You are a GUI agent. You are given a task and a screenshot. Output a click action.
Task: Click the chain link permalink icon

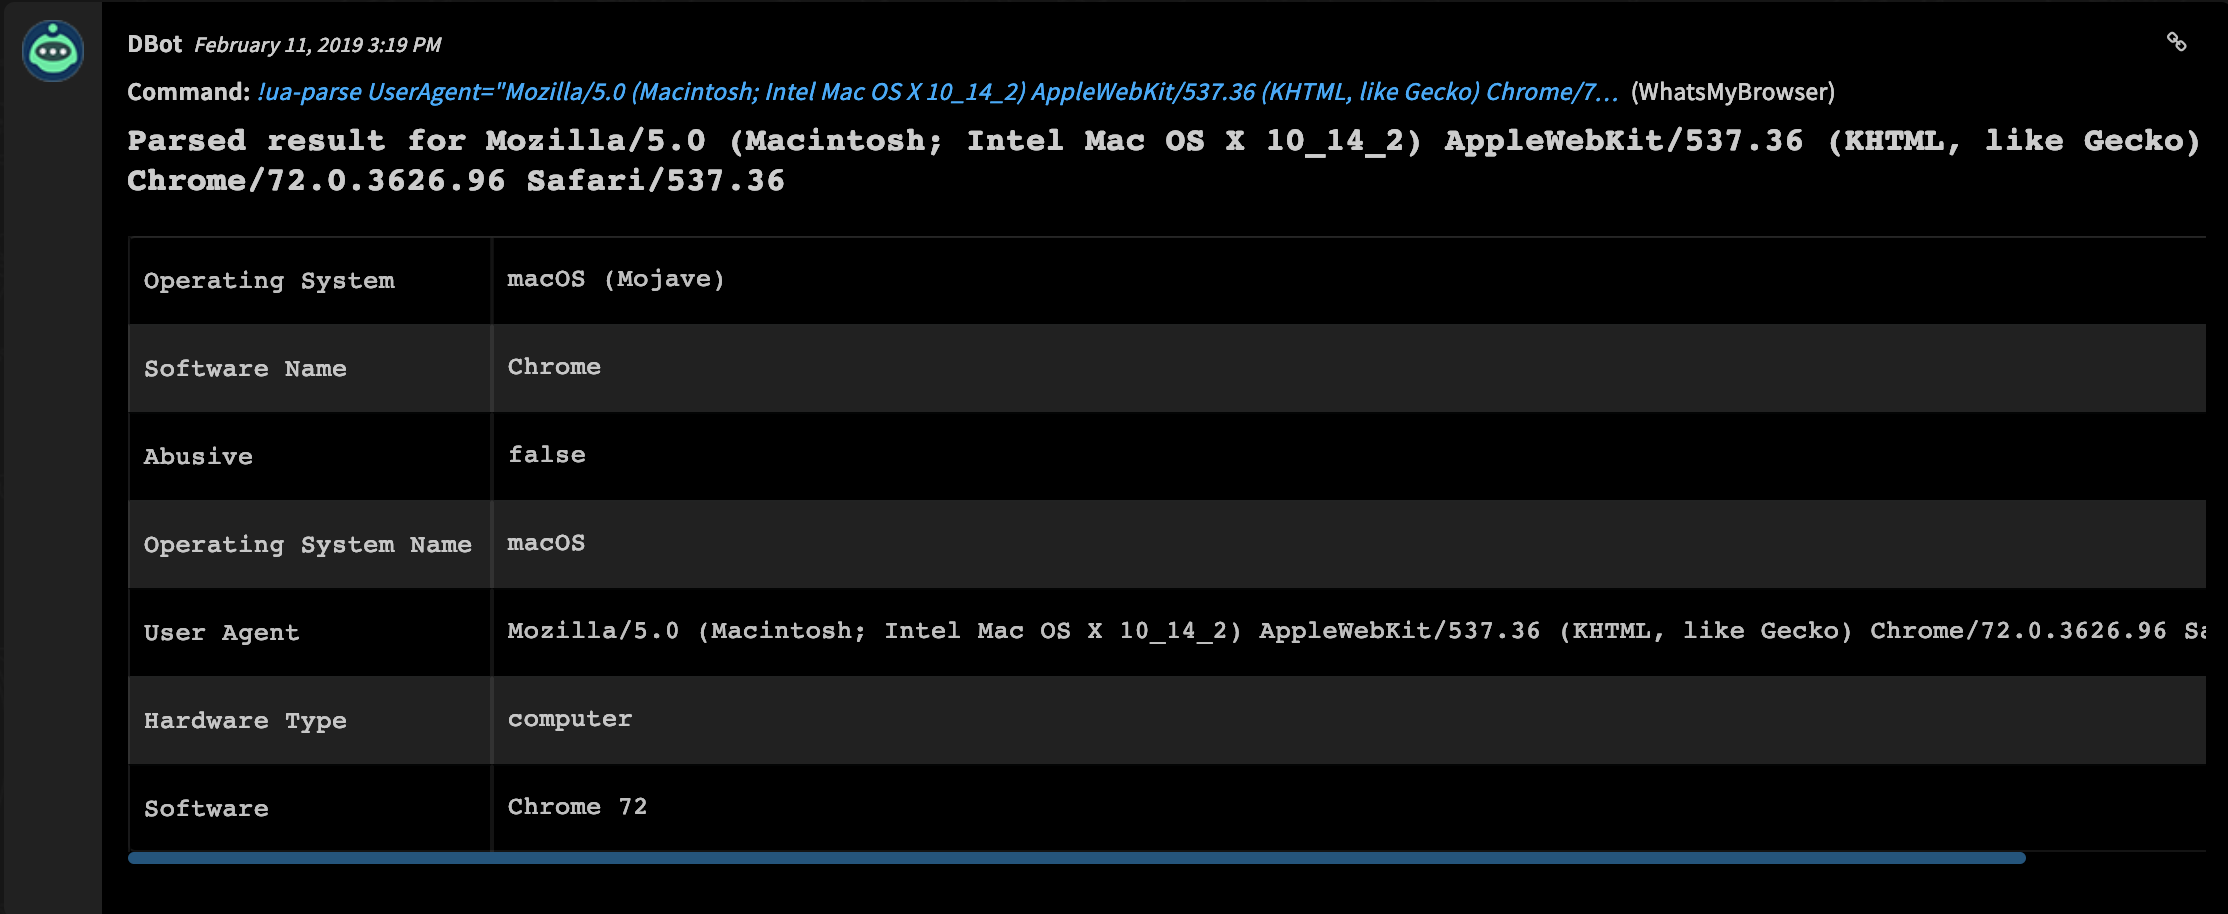coord(2178,42)
